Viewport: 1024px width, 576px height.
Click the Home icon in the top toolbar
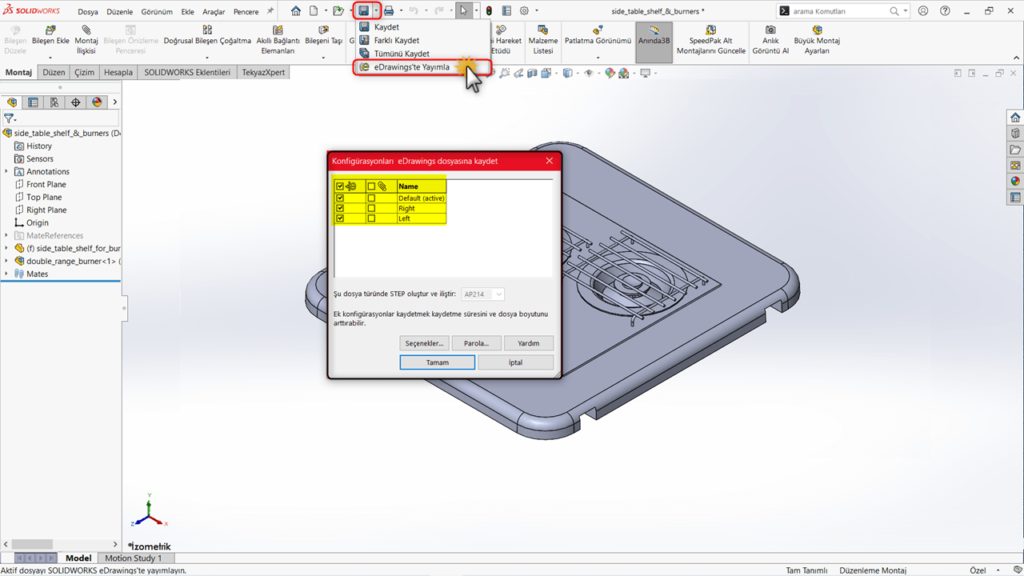pos(295,11)
